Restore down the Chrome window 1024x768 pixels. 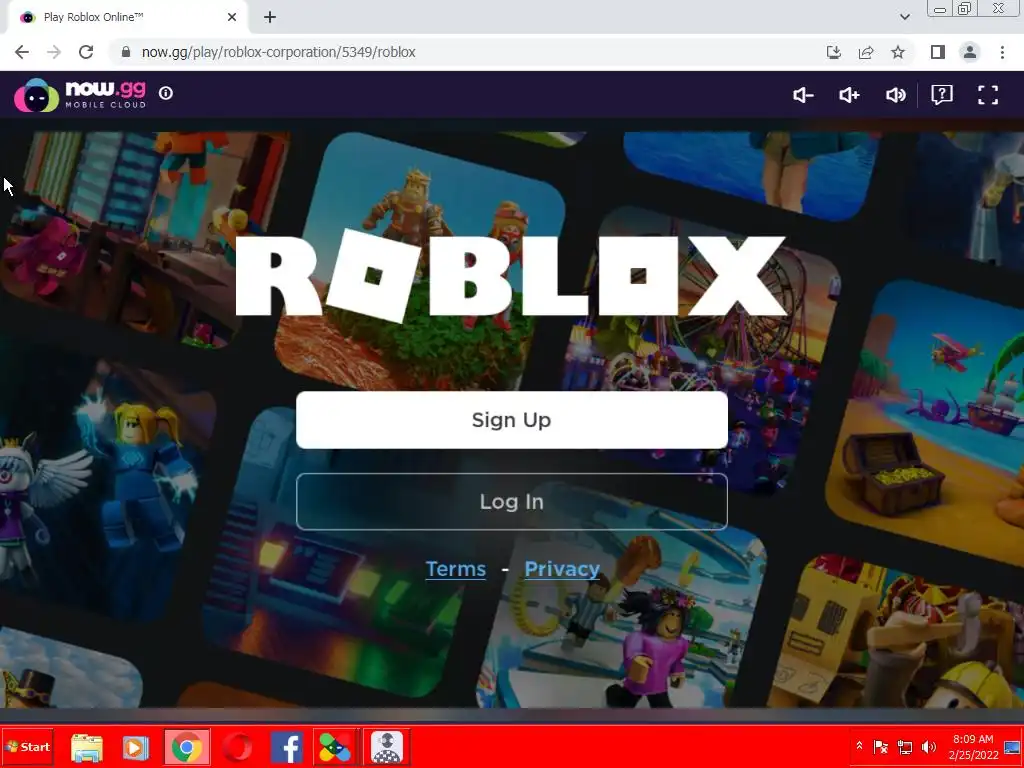(x=965, y=8)
